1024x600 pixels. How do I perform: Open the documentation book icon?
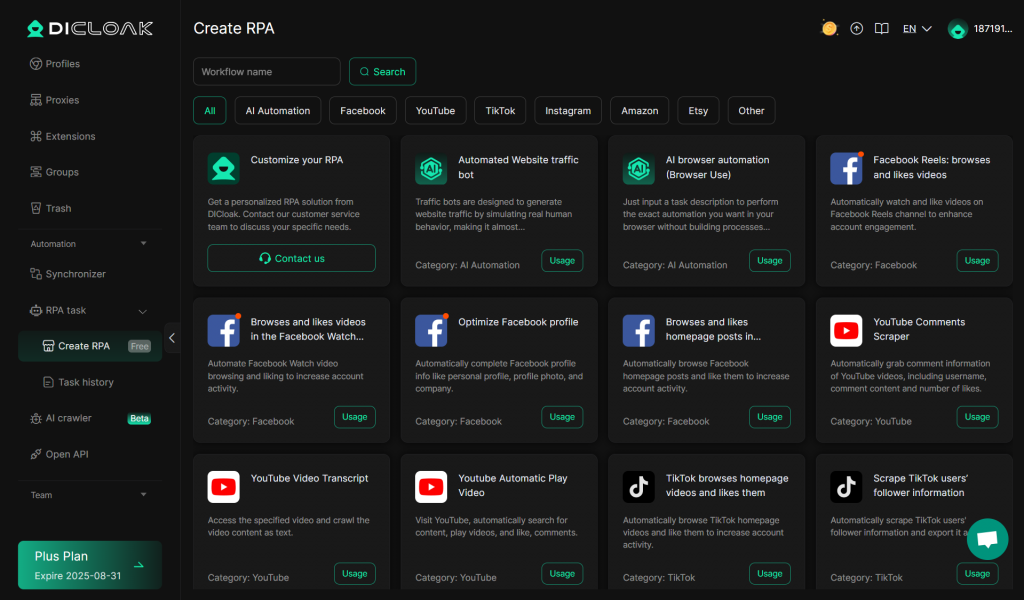[x=882, y=29]
